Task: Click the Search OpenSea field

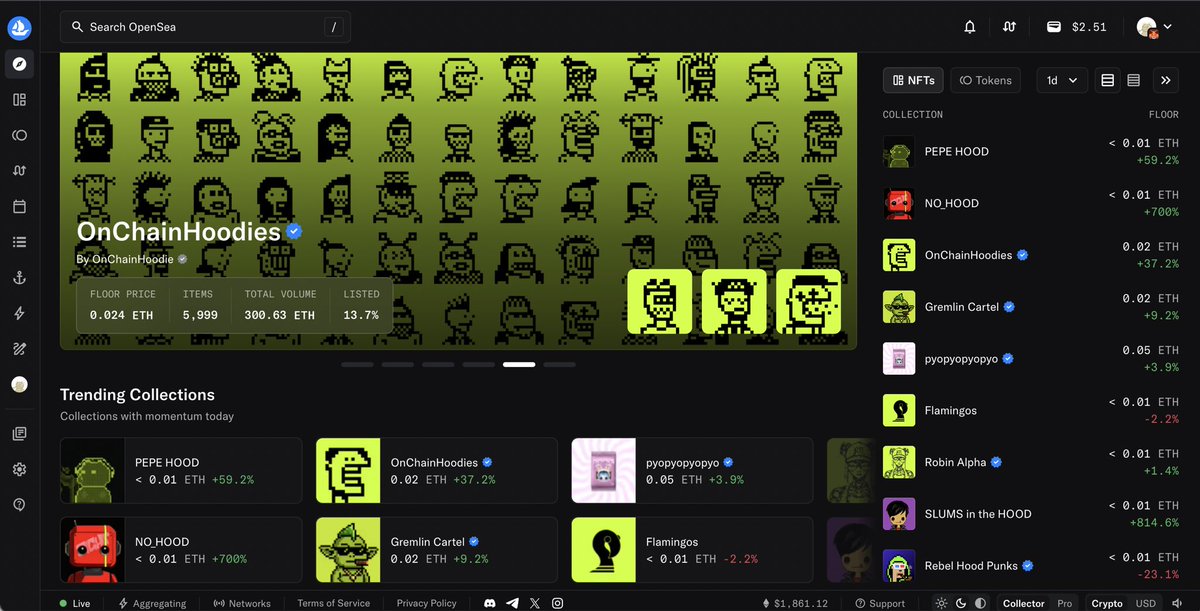Action: point(205,27)
